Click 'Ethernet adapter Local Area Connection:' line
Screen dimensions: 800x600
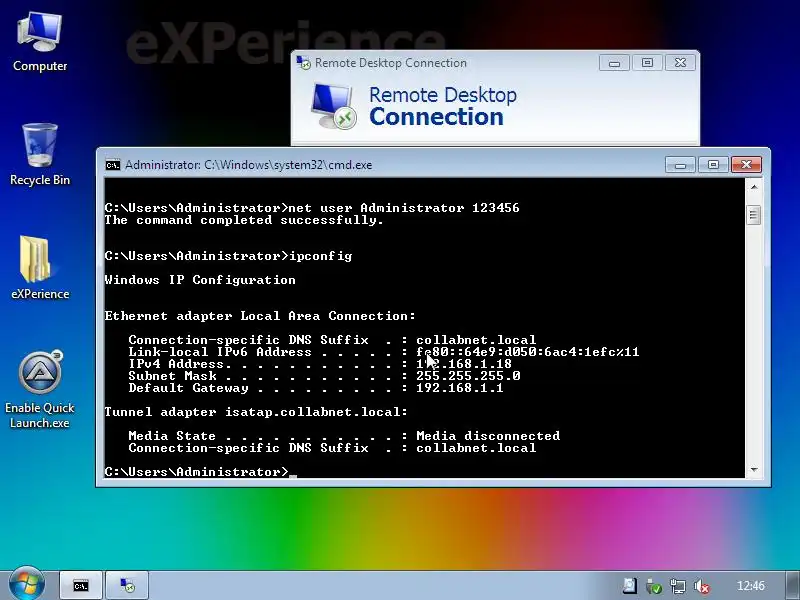(260, 316)
